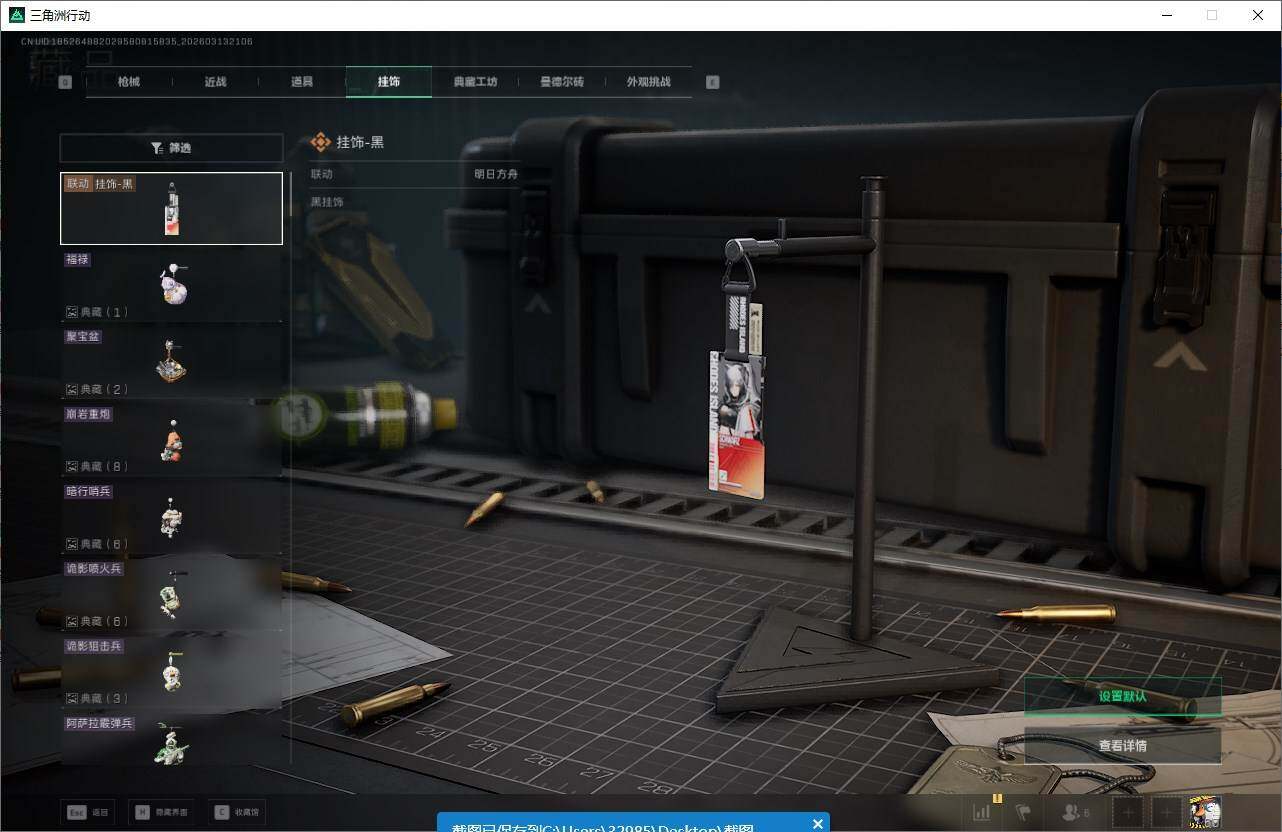
Task: Open the bar-chart stats icon
Action: click(983, 813)
